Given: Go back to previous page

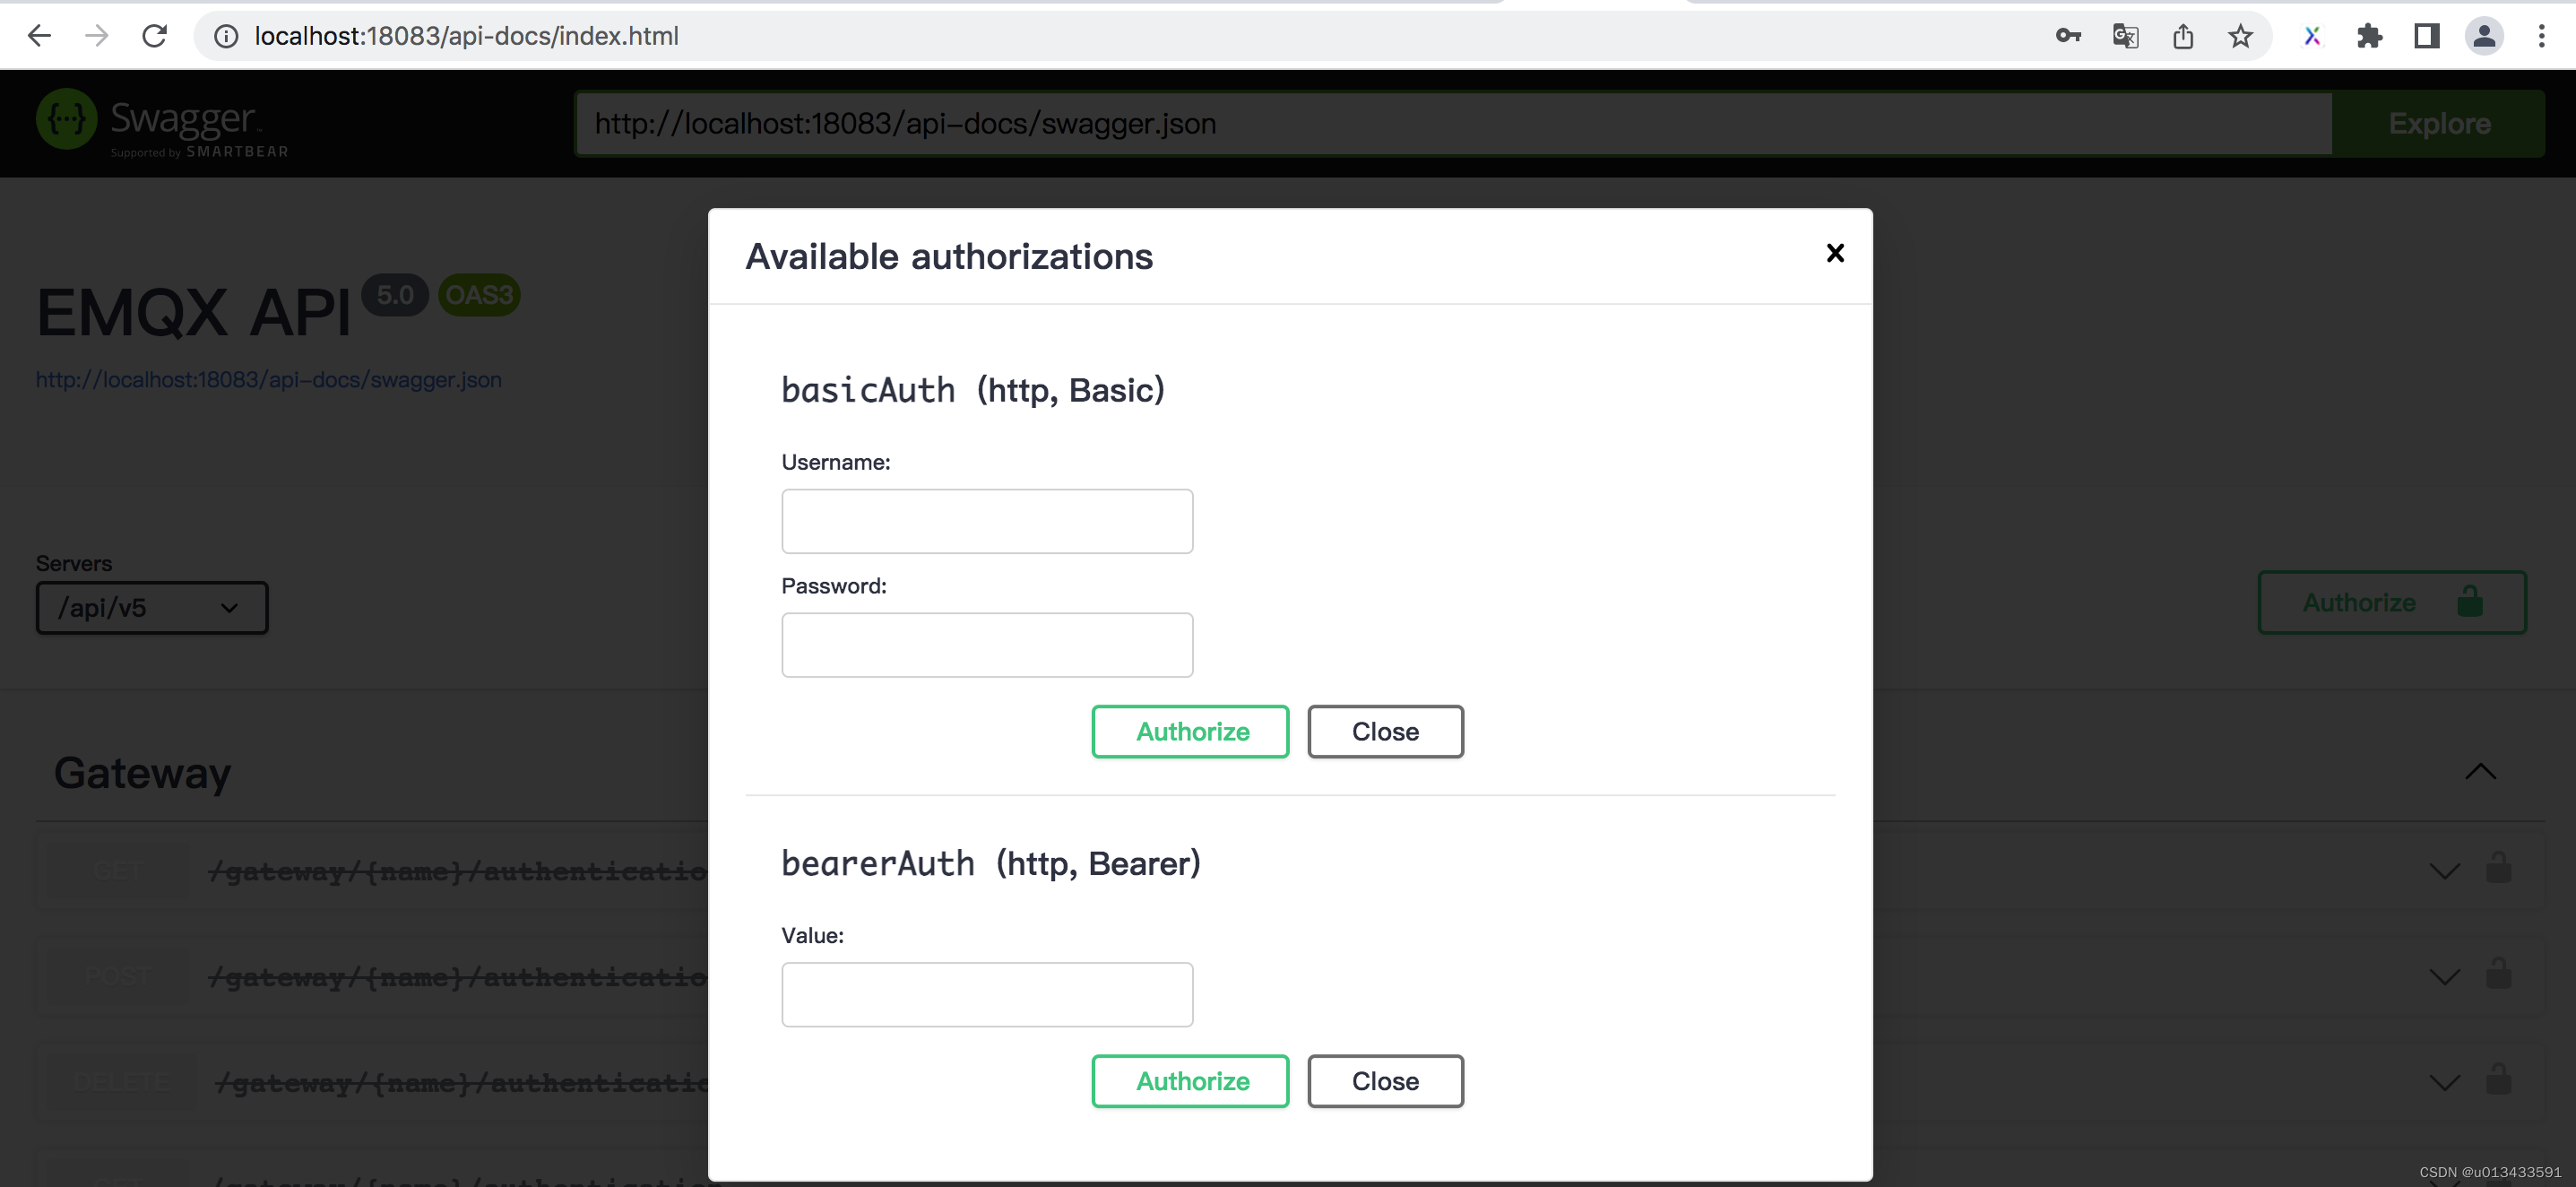Looking at the screenshot, I should [x=39, y=36].
